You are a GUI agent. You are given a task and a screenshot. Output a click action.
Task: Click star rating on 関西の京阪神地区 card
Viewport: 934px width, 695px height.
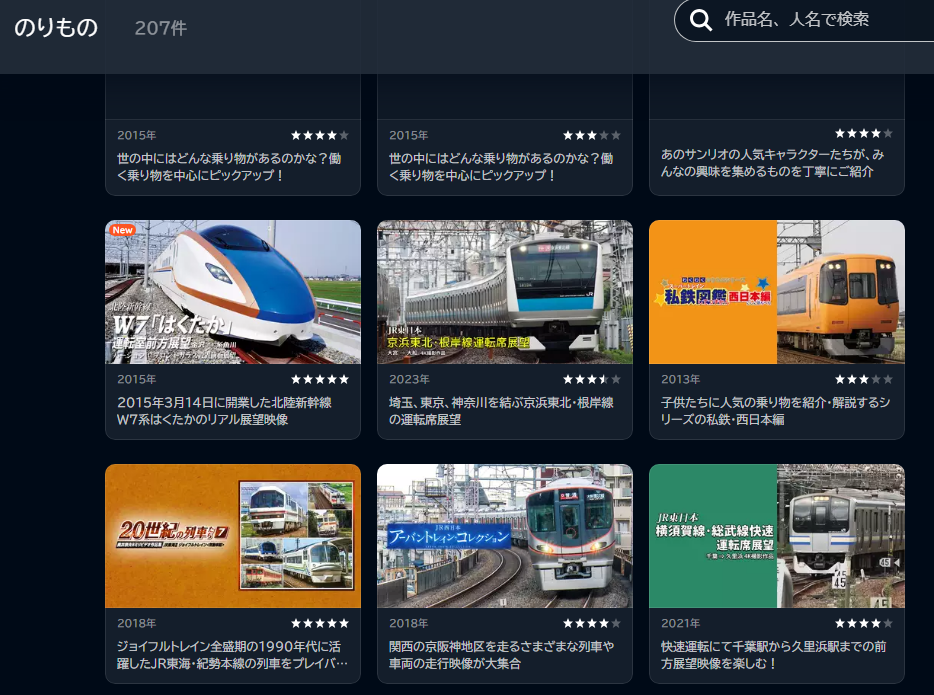click(591, 624)
